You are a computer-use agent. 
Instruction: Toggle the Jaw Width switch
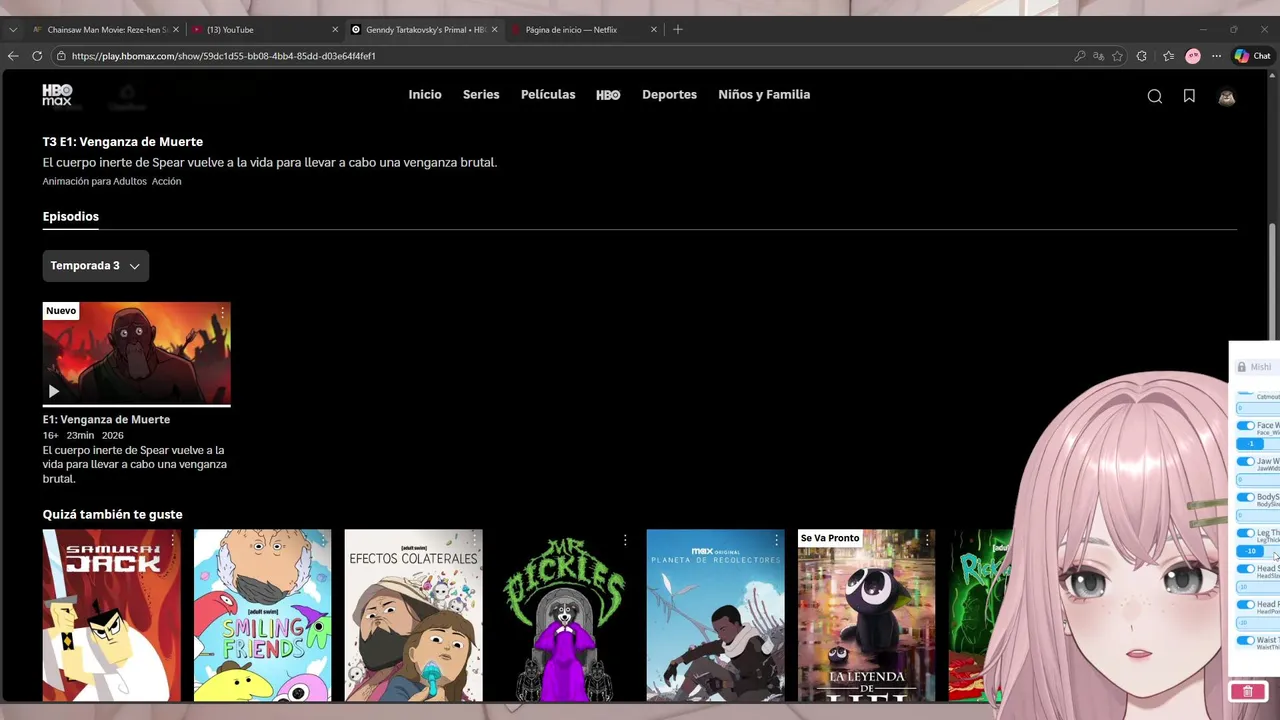(x=1245, y=462)
